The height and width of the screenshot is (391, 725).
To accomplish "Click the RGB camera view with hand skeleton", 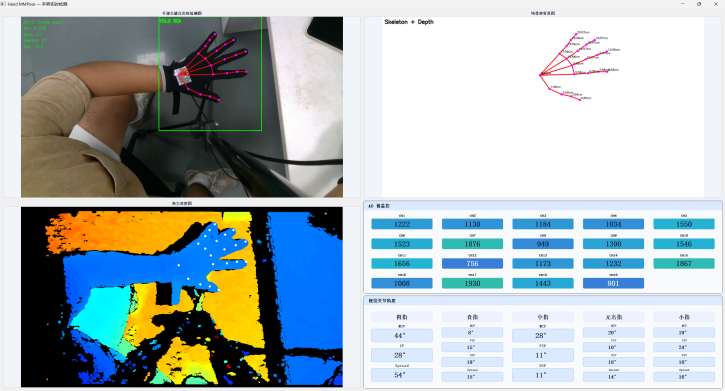I will click(x=182, y=107).
